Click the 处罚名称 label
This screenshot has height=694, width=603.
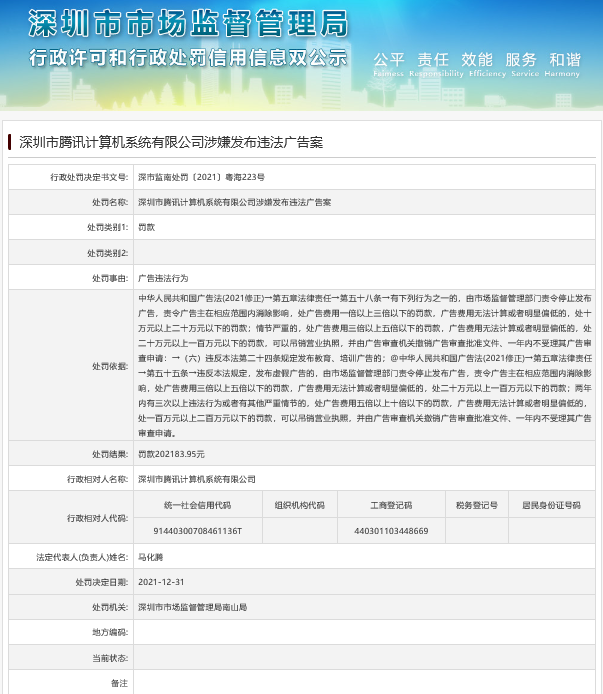(110, 202)
